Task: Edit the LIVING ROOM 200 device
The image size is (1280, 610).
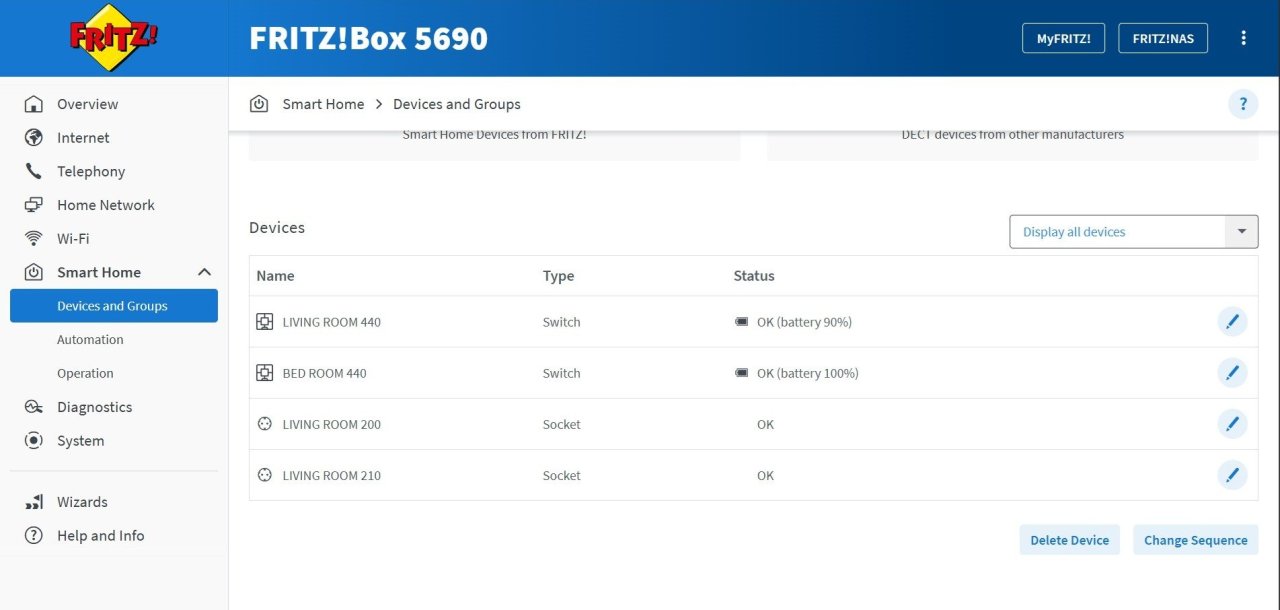Action: [x=1232, y=424]
